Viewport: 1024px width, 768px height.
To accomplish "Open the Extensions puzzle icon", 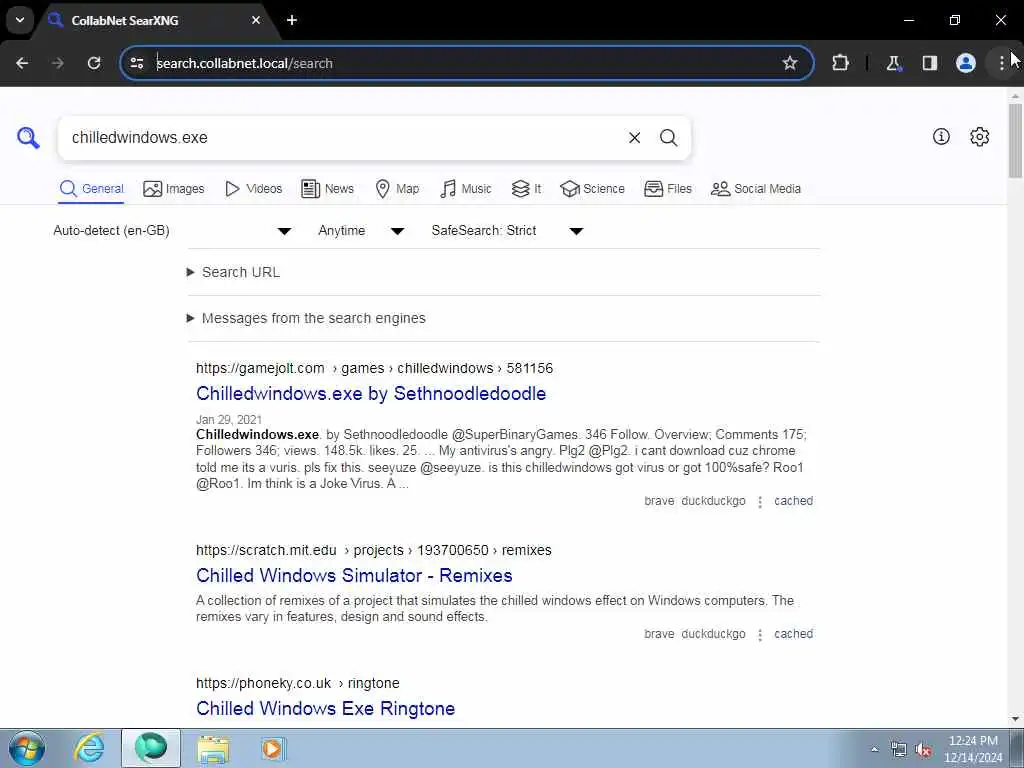I will coord(840,63).
